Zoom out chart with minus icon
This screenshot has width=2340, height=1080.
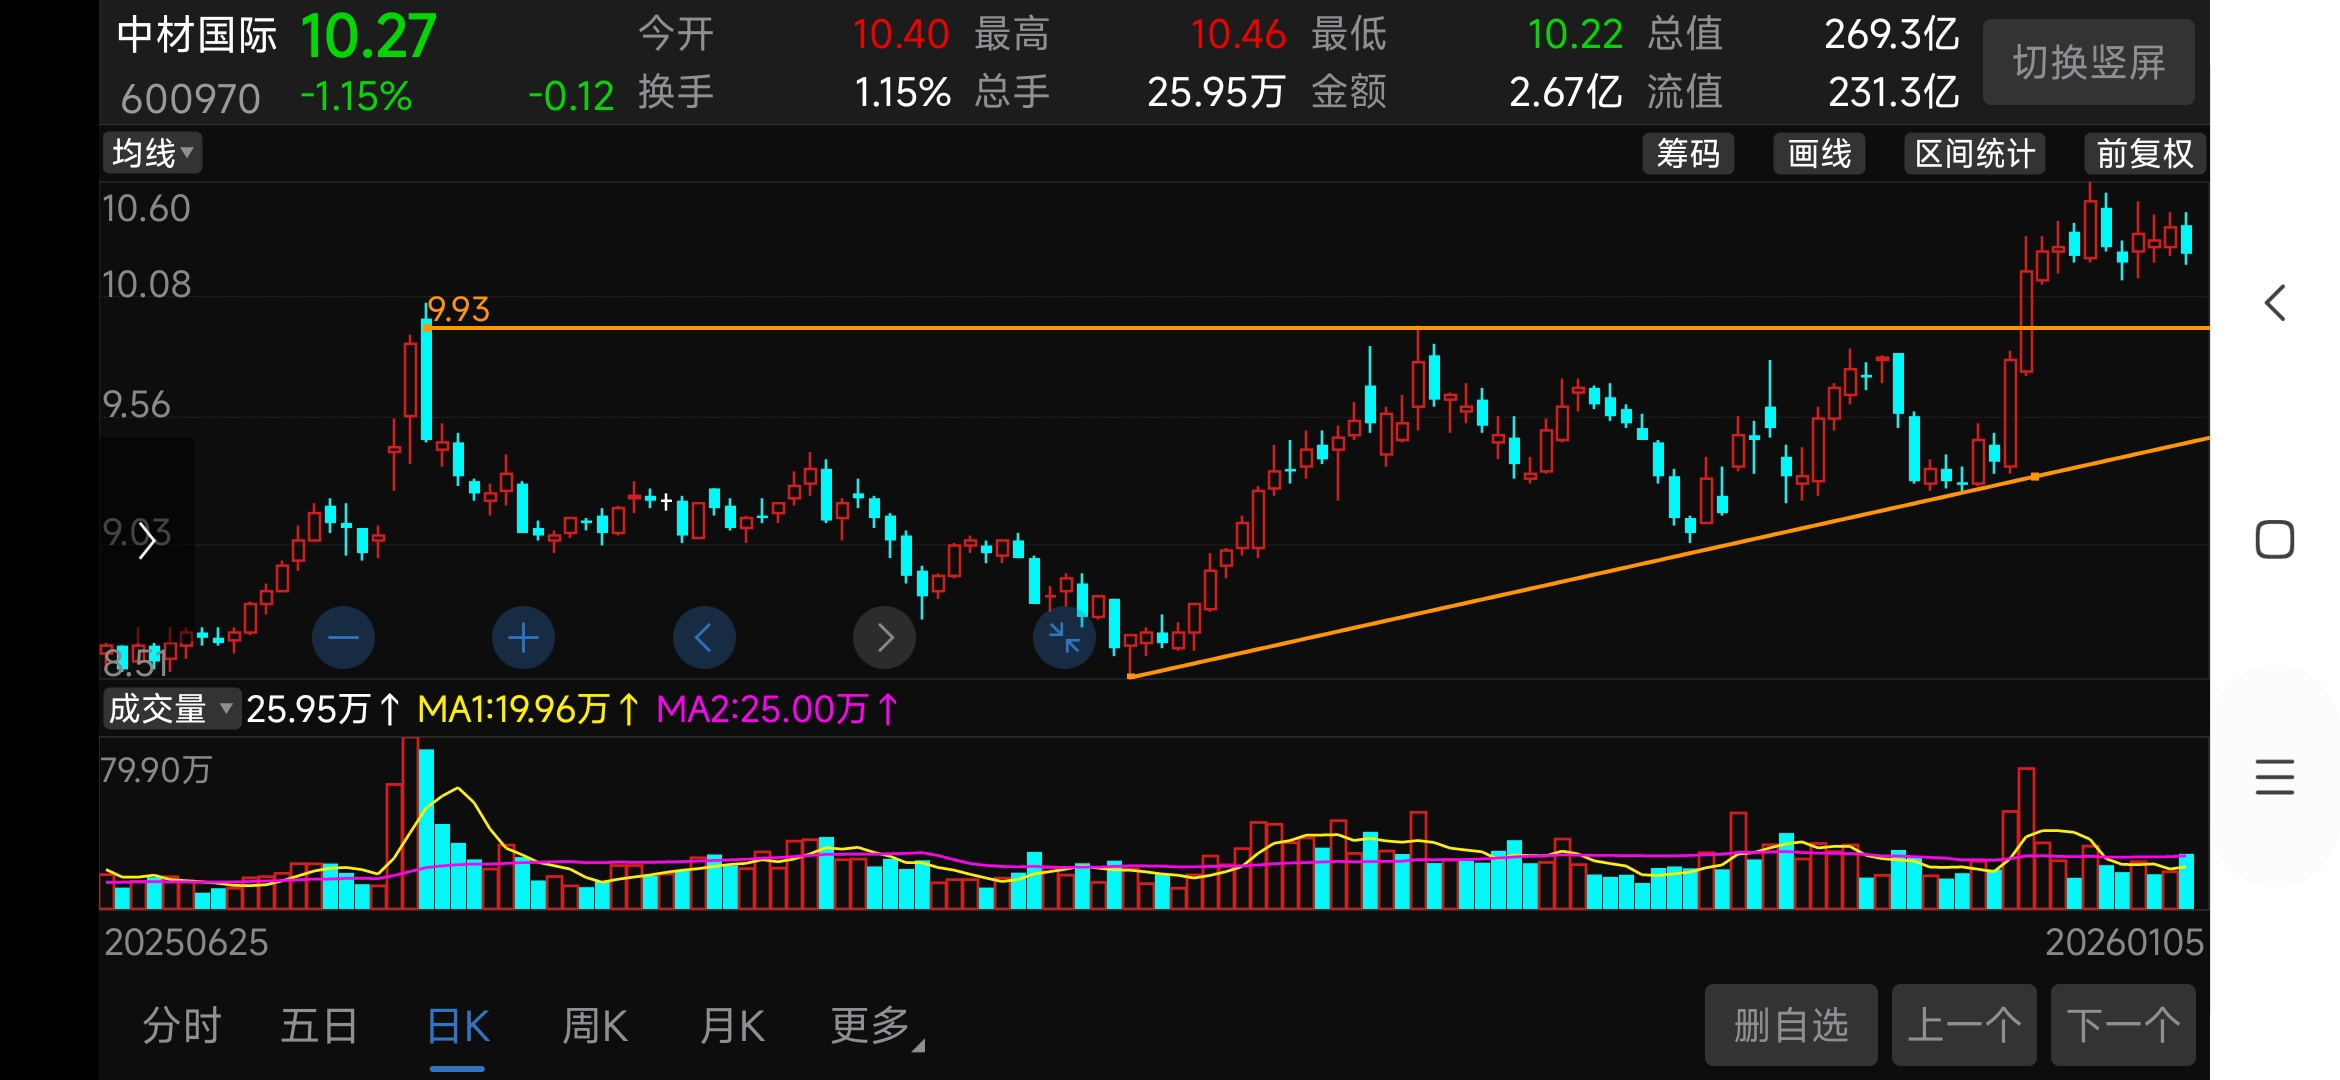343,638
